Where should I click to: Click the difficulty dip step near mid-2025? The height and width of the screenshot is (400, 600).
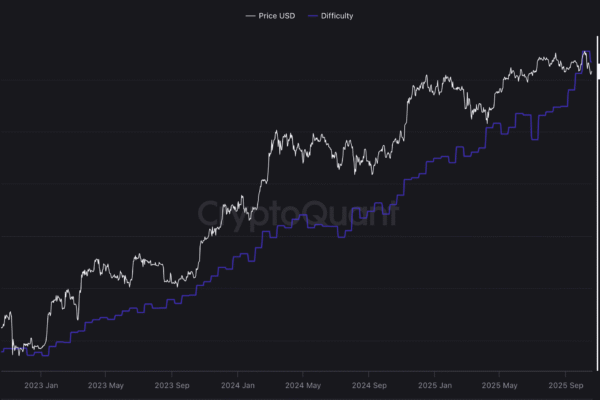(533, 139)
